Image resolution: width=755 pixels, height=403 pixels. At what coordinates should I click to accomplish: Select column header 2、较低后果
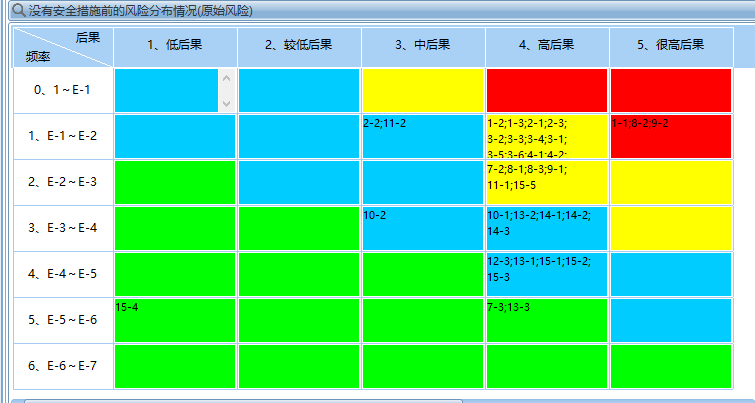[x=299, y=47]
